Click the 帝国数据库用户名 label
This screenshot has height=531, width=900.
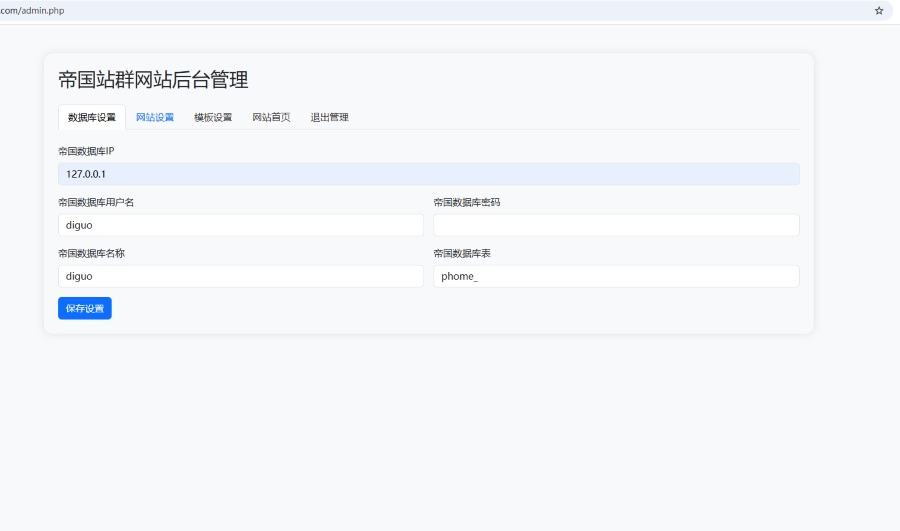[96, 202]
